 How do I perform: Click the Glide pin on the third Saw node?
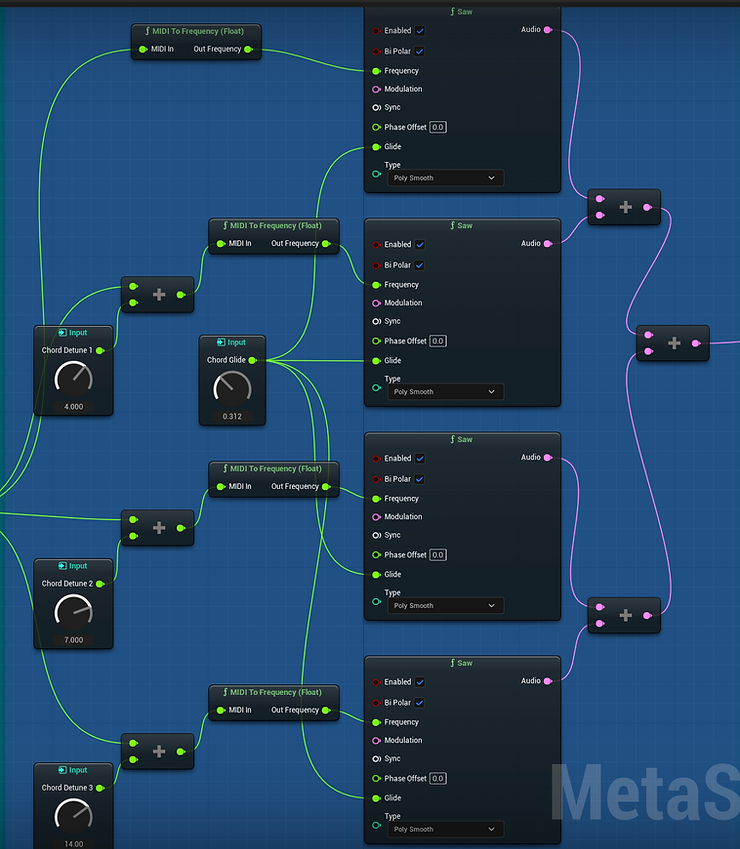point(376,574)
